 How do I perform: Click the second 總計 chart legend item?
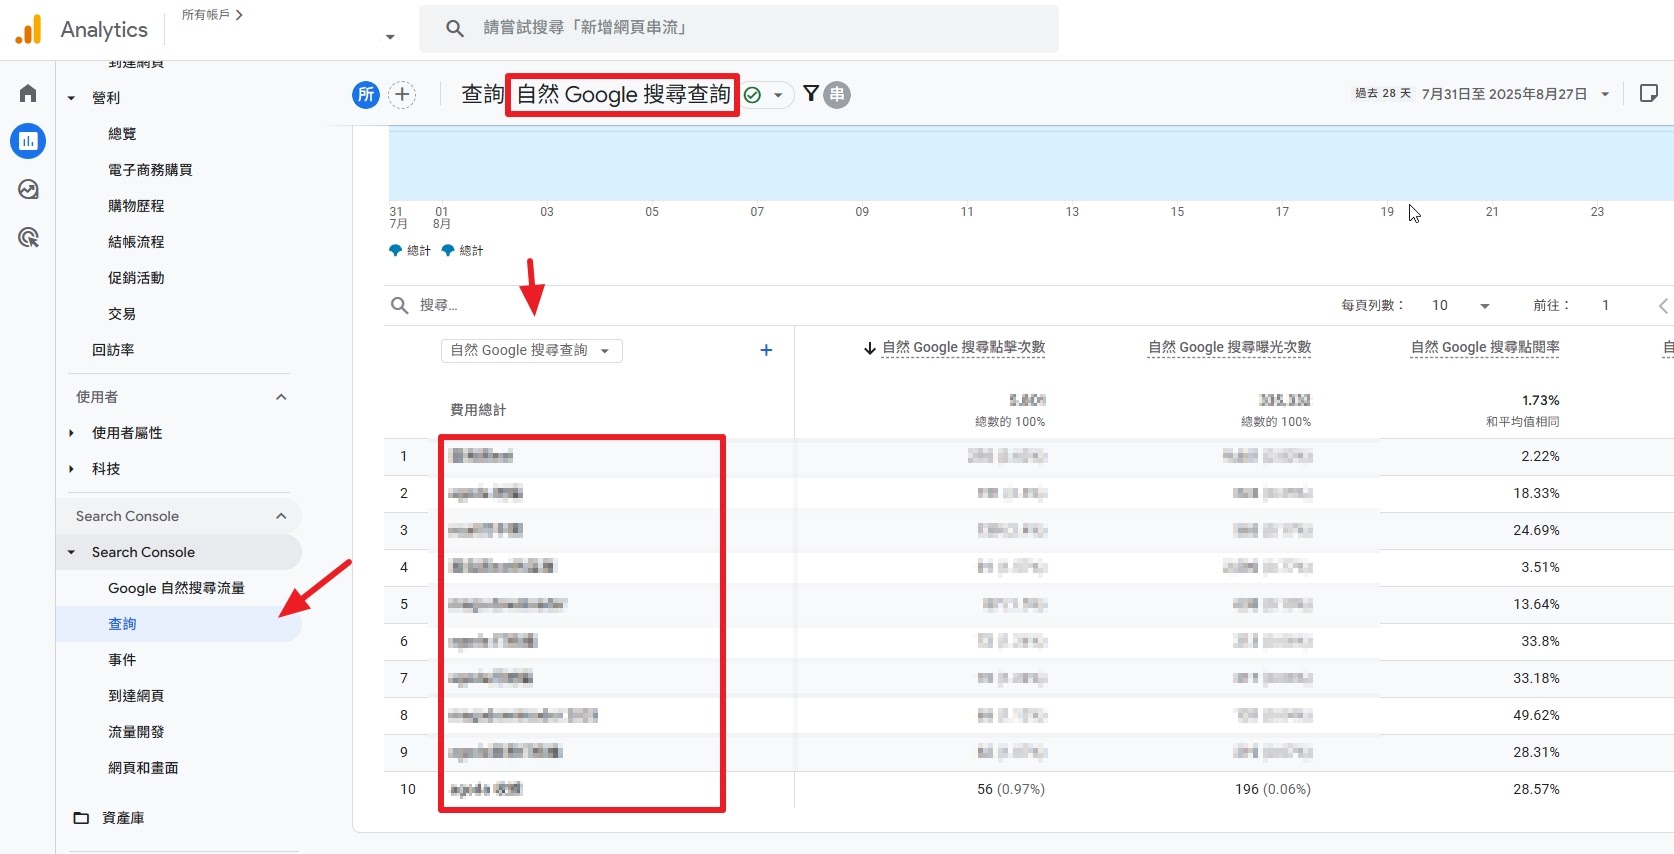point(462,251)
